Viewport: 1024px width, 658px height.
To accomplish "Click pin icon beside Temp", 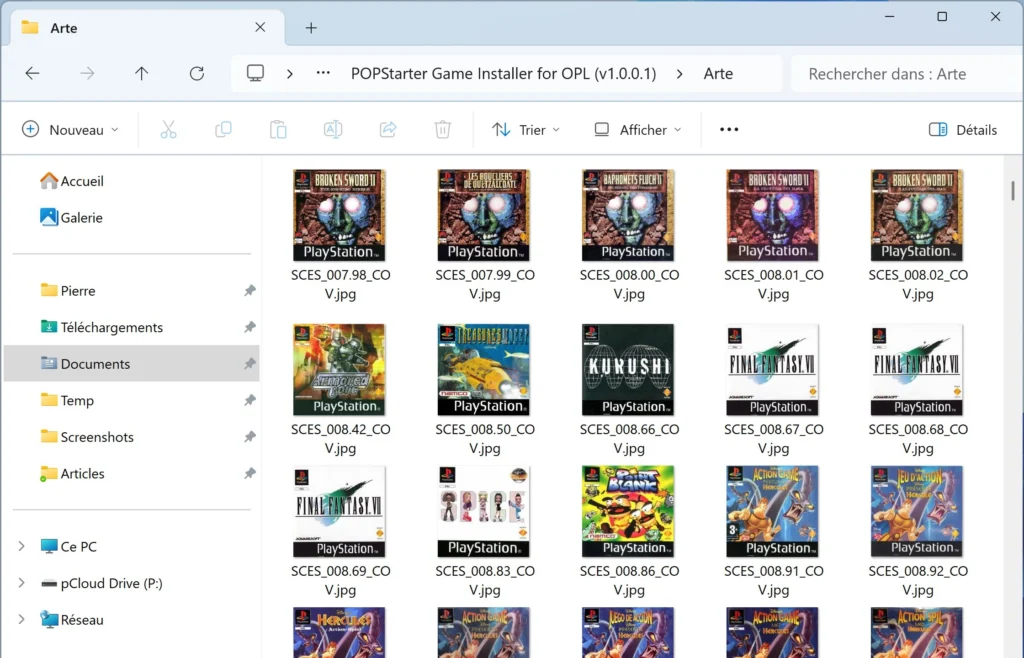I will pos(249,400).
